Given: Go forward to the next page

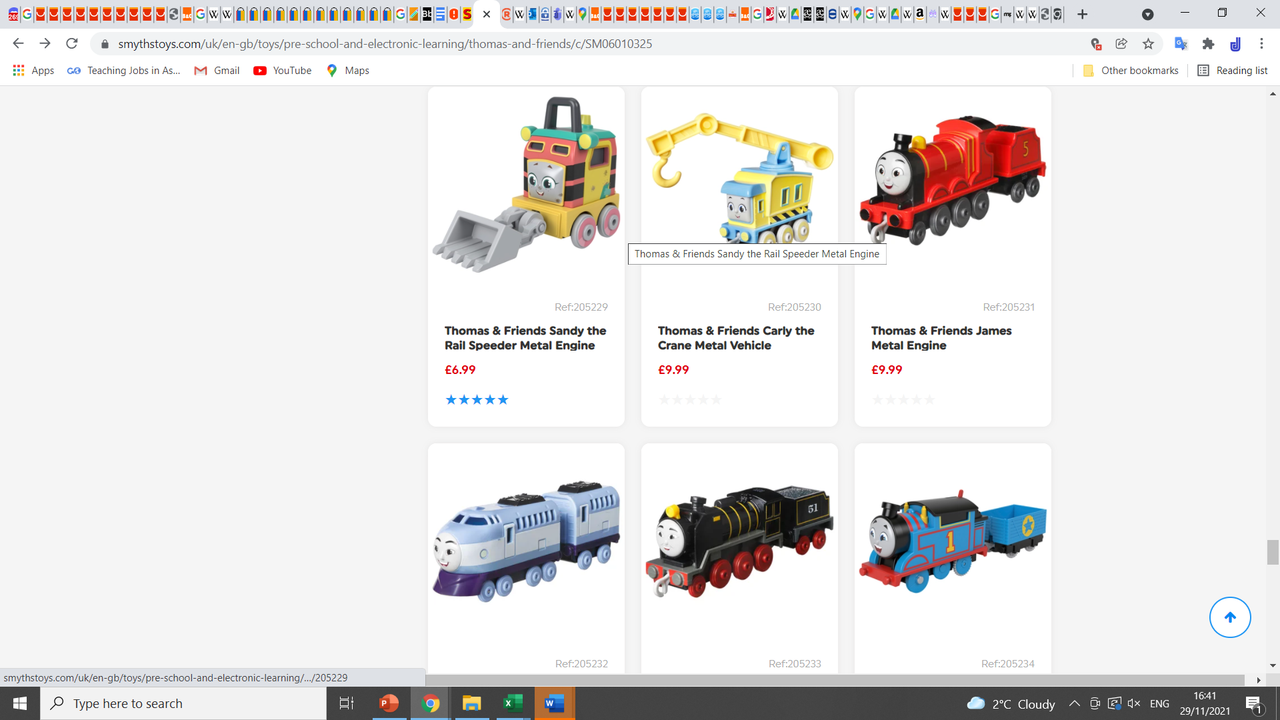Looking at the screenshot, I should [x=45, y=44].
